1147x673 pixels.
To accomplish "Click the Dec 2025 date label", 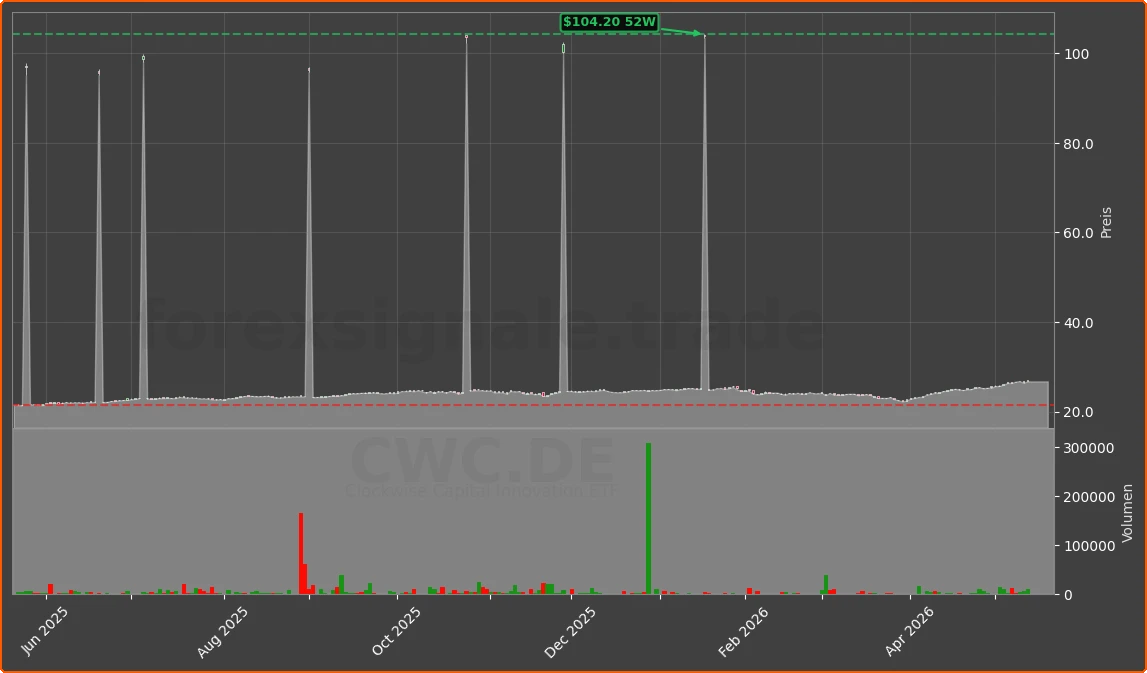I will coord(570,632).
